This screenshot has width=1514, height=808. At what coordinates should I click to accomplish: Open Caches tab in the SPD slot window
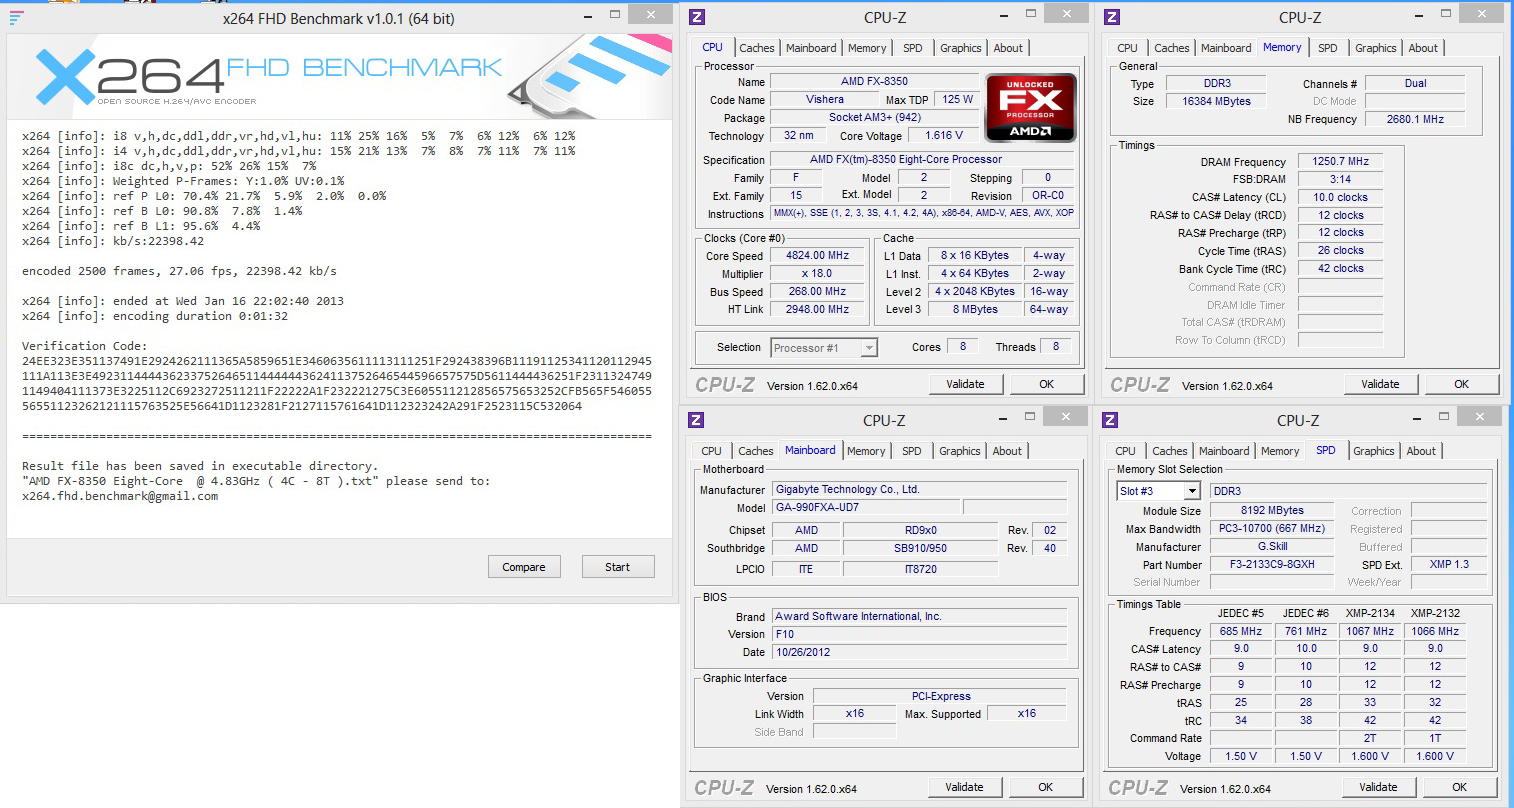[1170, 451]
